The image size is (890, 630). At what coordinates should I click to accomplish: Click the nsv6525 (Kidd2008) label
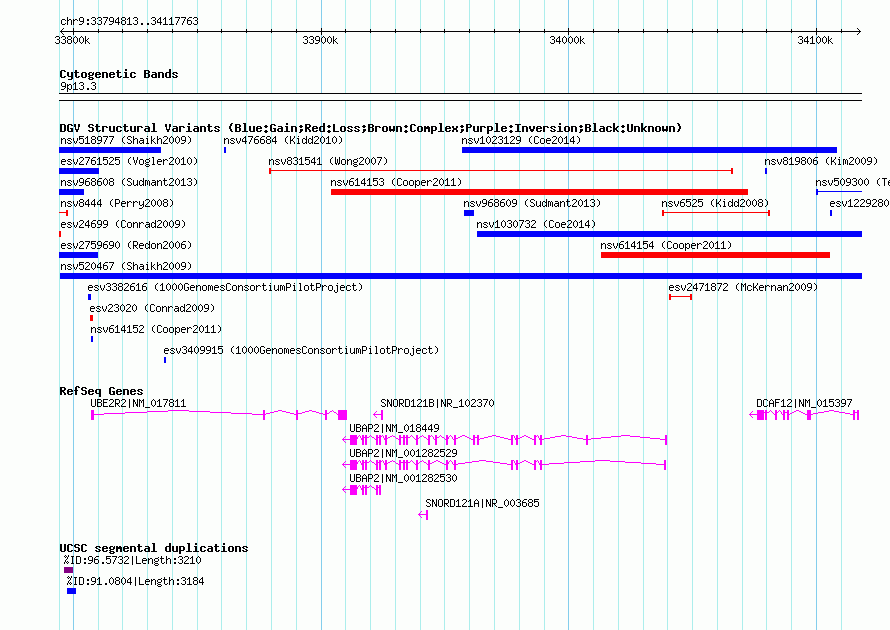[715, 203]
